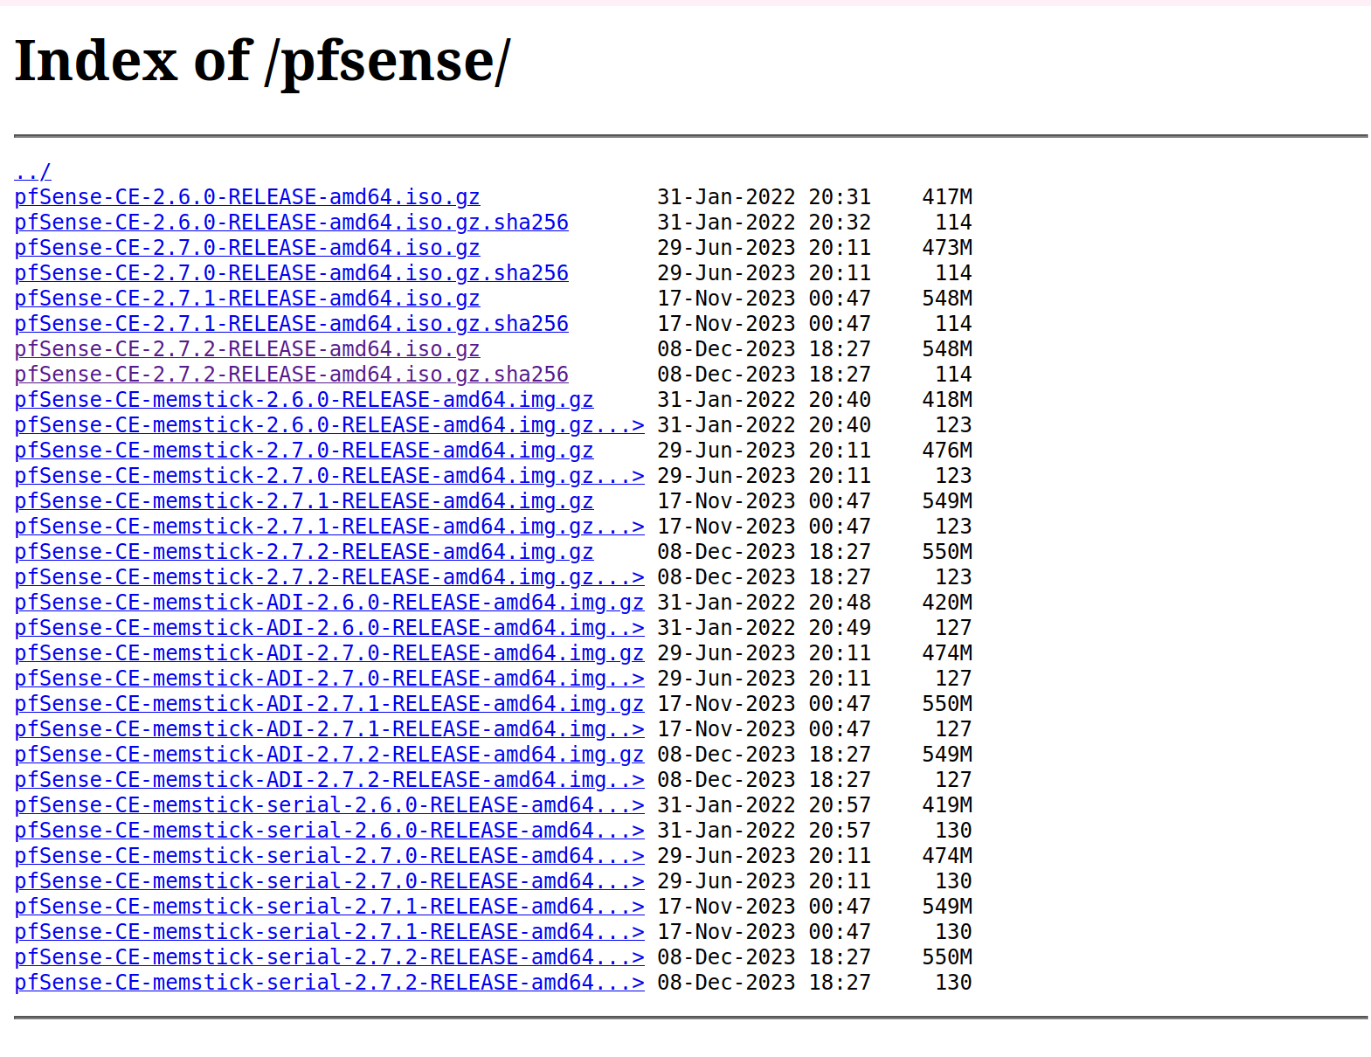Screen dimensions: 1371x1057
Task: Select the '31-Jan-2022 20:49' timestamp
Action: [x=764, y=628]
